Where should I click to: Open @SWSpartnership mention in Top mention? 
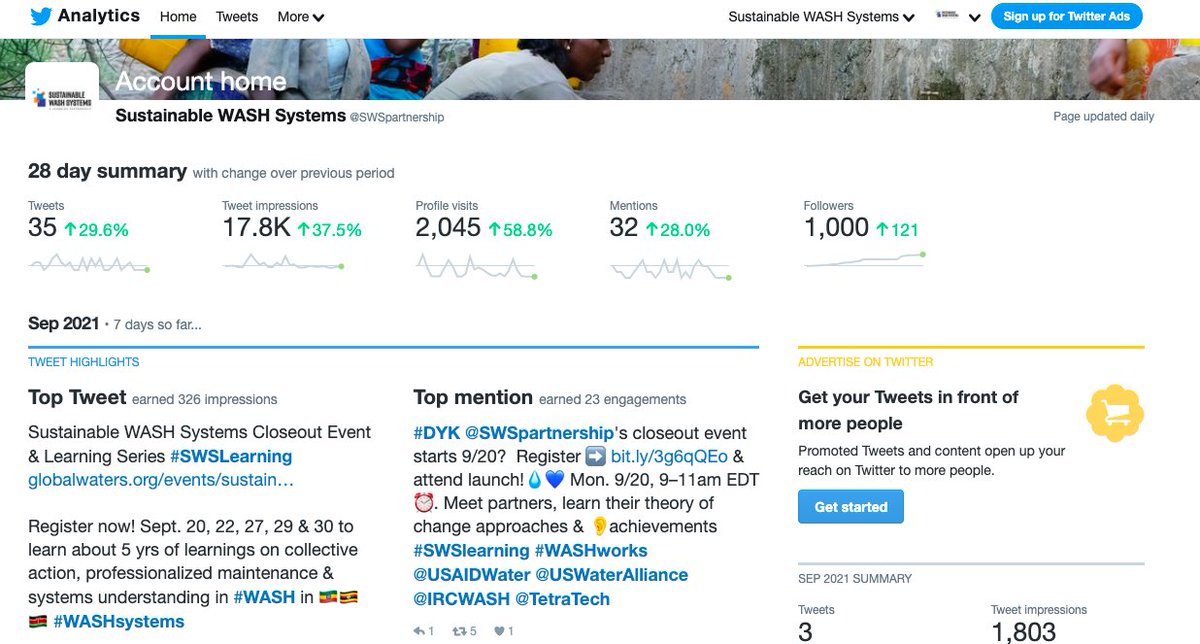[539, 434]
